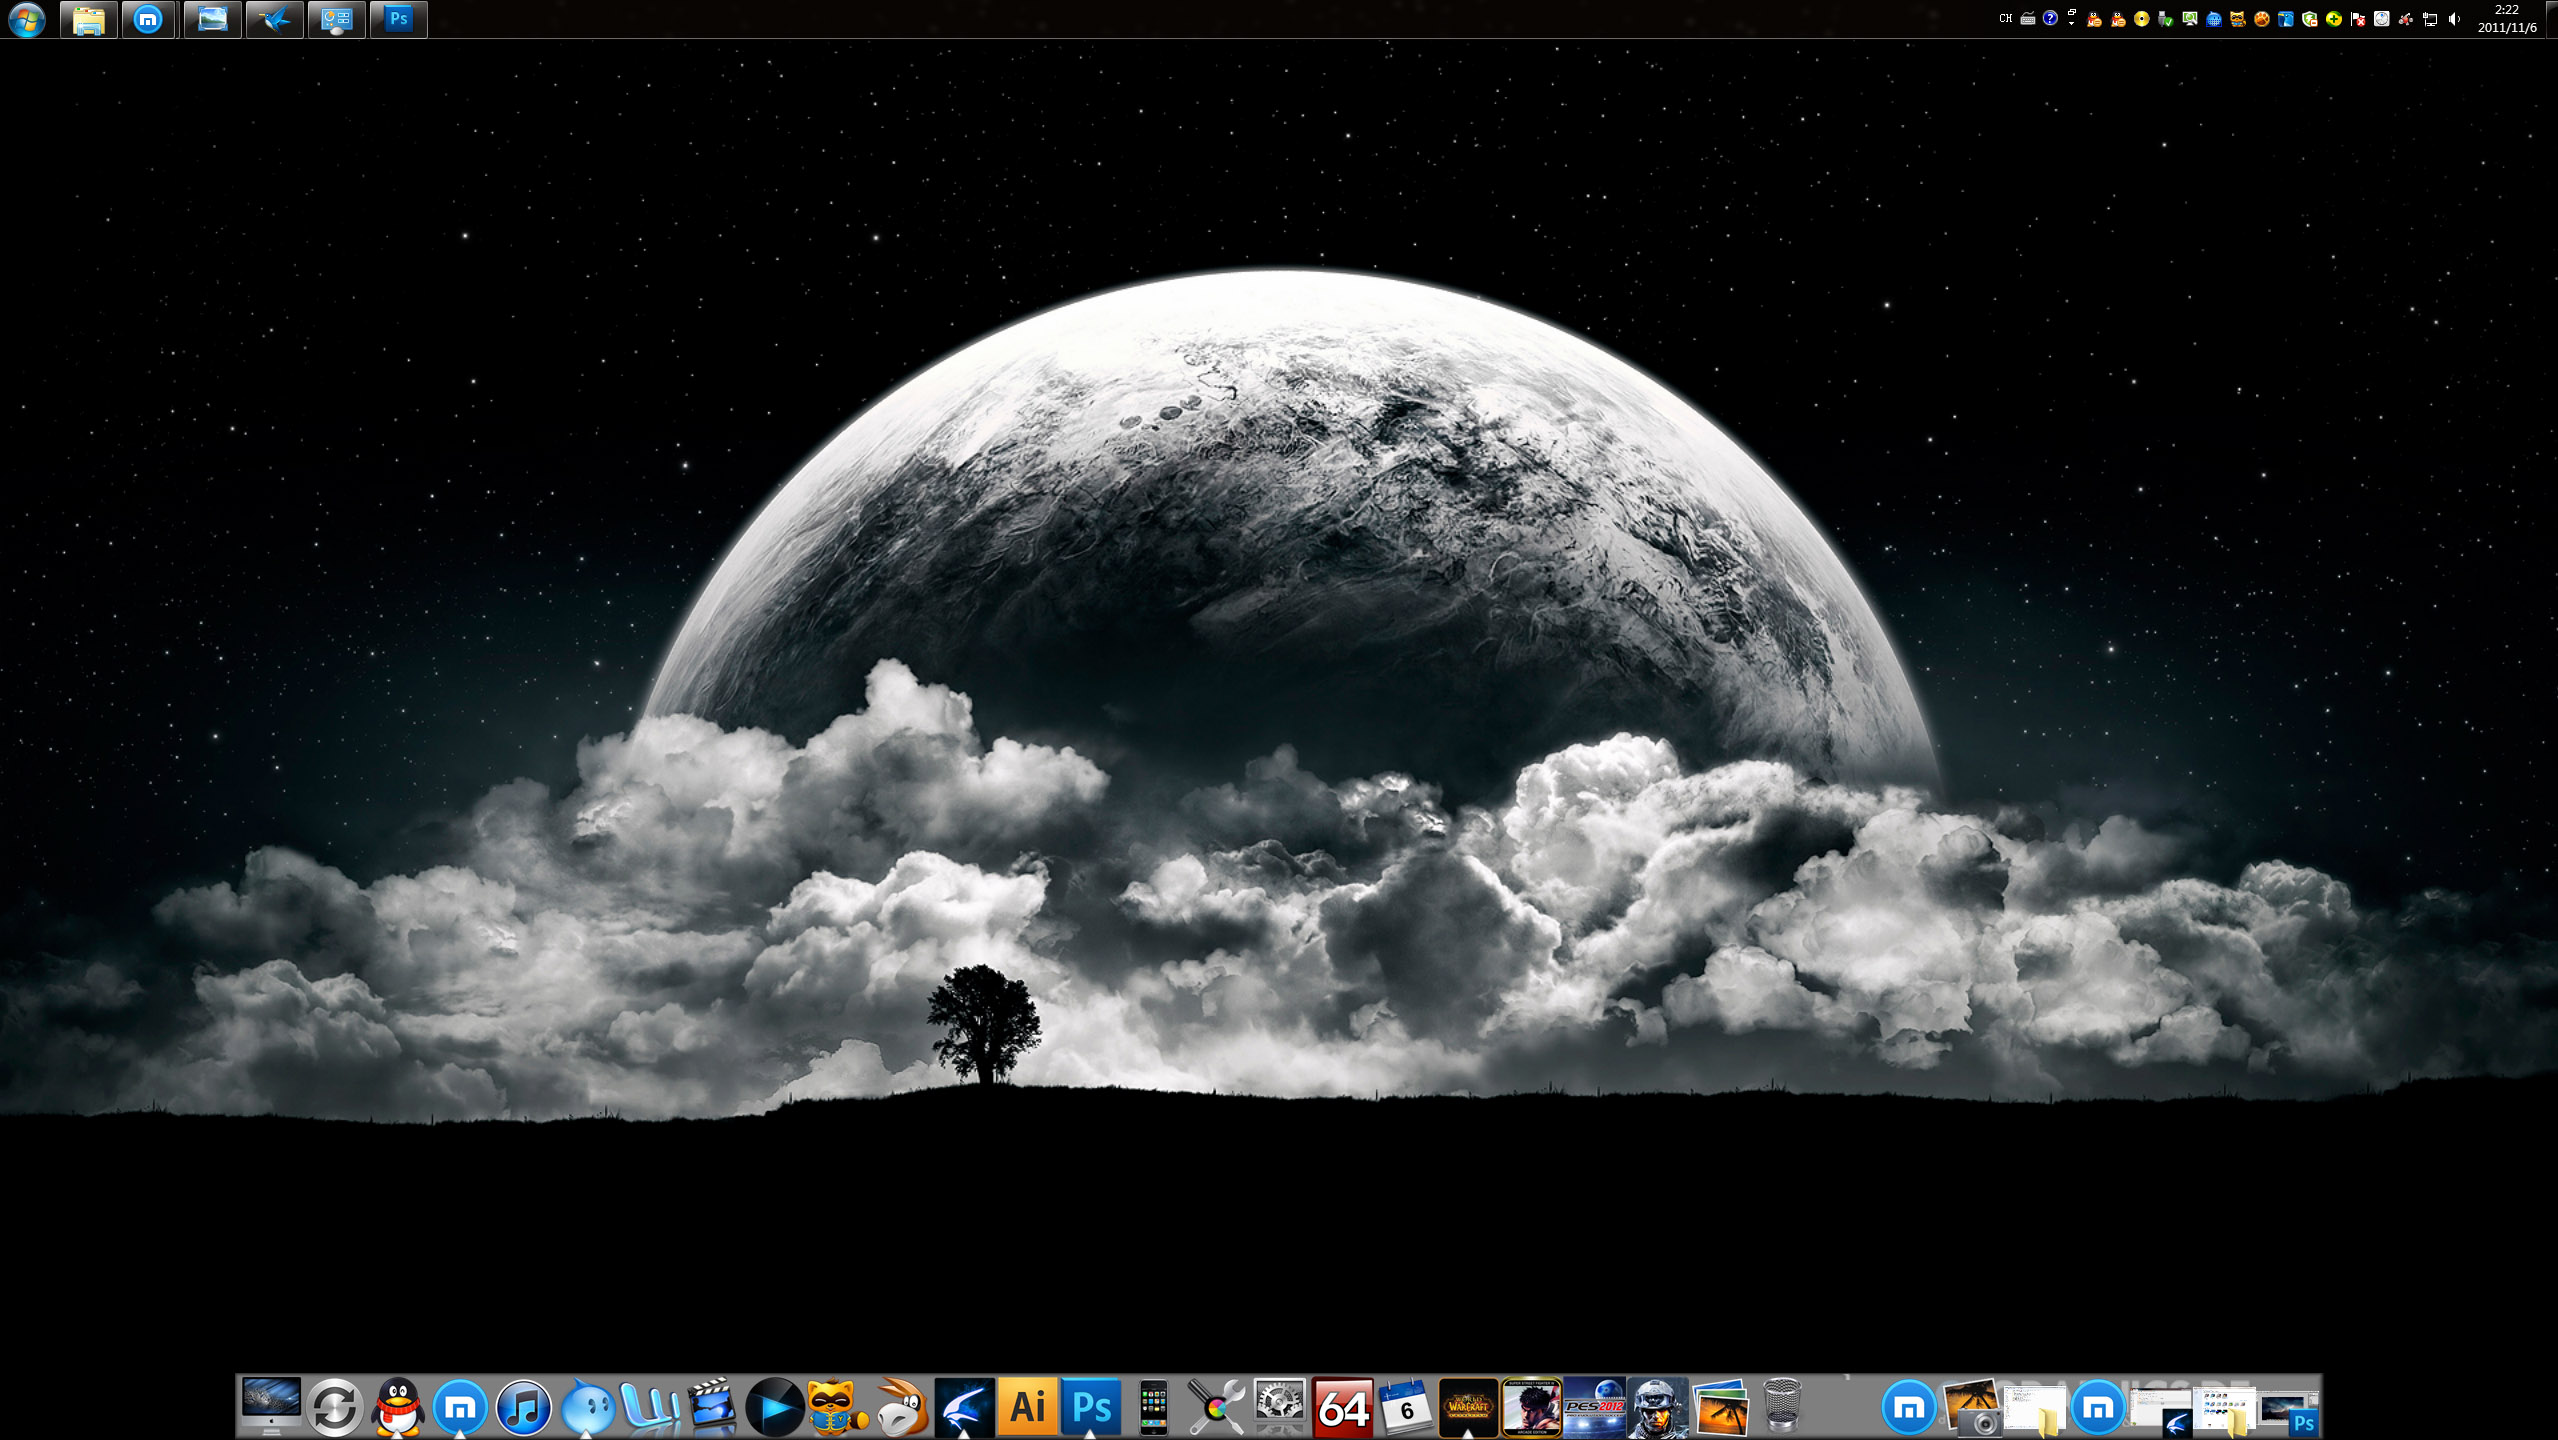Launch the movie clapperboard dock icon
Viewport: 2558px width, 1440px height.
coord(712,1407)
